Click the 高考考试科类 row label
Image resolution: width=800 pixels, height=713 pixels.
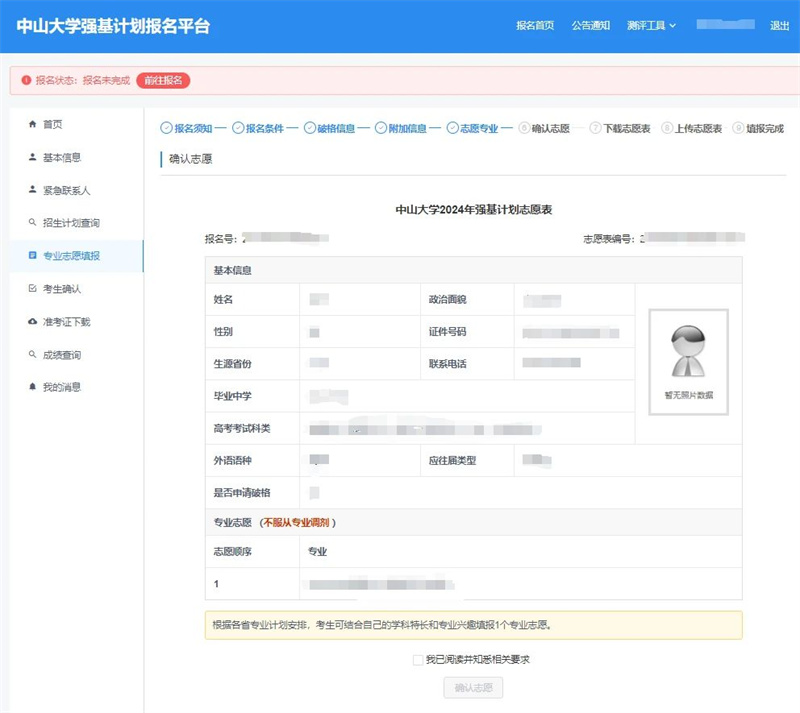(242, 428)
